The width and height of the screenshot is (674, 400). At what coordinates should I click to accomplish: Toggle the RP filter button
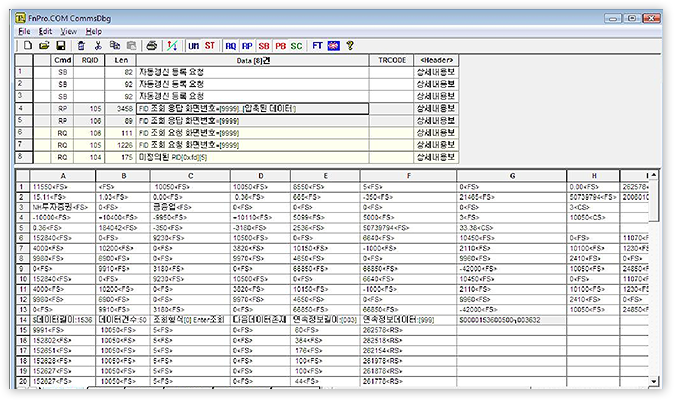tap(247, 46)
